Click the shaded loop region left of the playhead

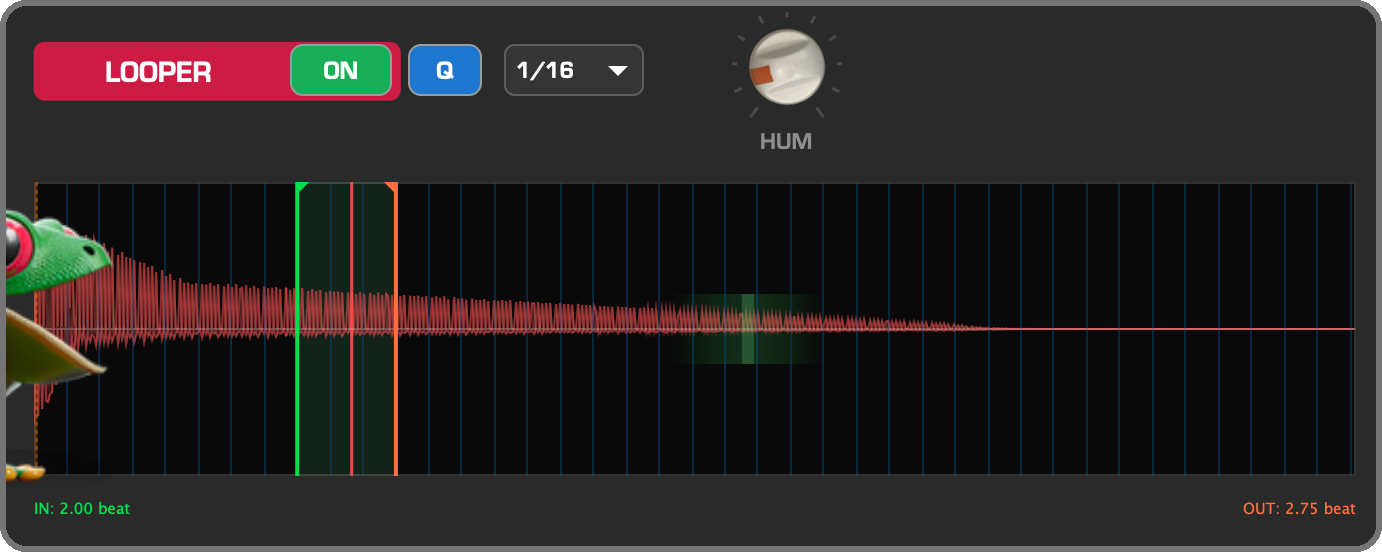tap(324, 328)
